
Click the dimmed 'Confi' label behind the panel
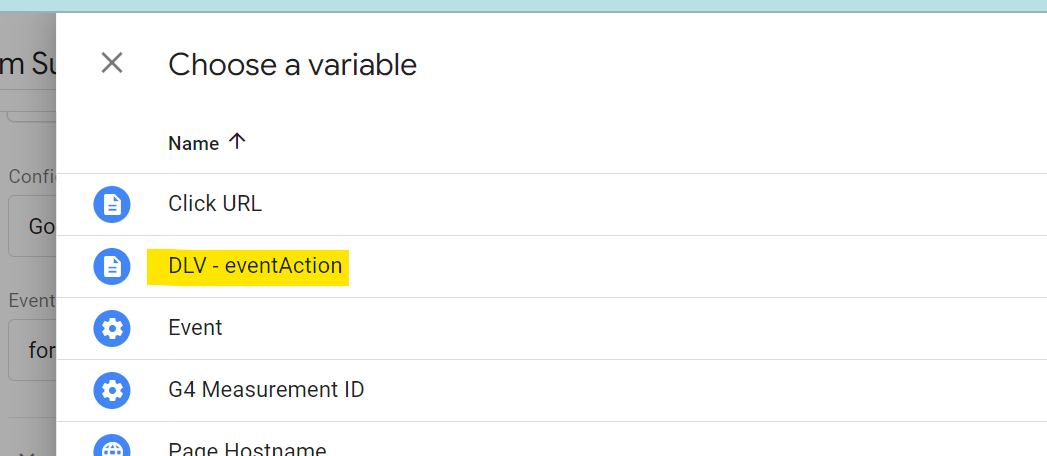(31, 176)
